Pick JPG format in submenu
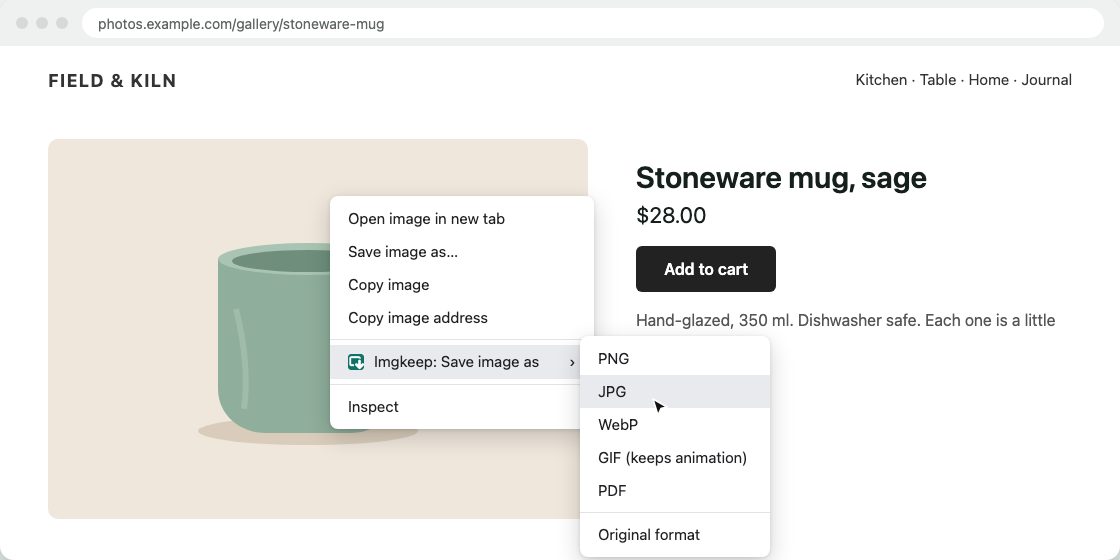This screenshot has width=1120, height=560. tap(675, 392)
